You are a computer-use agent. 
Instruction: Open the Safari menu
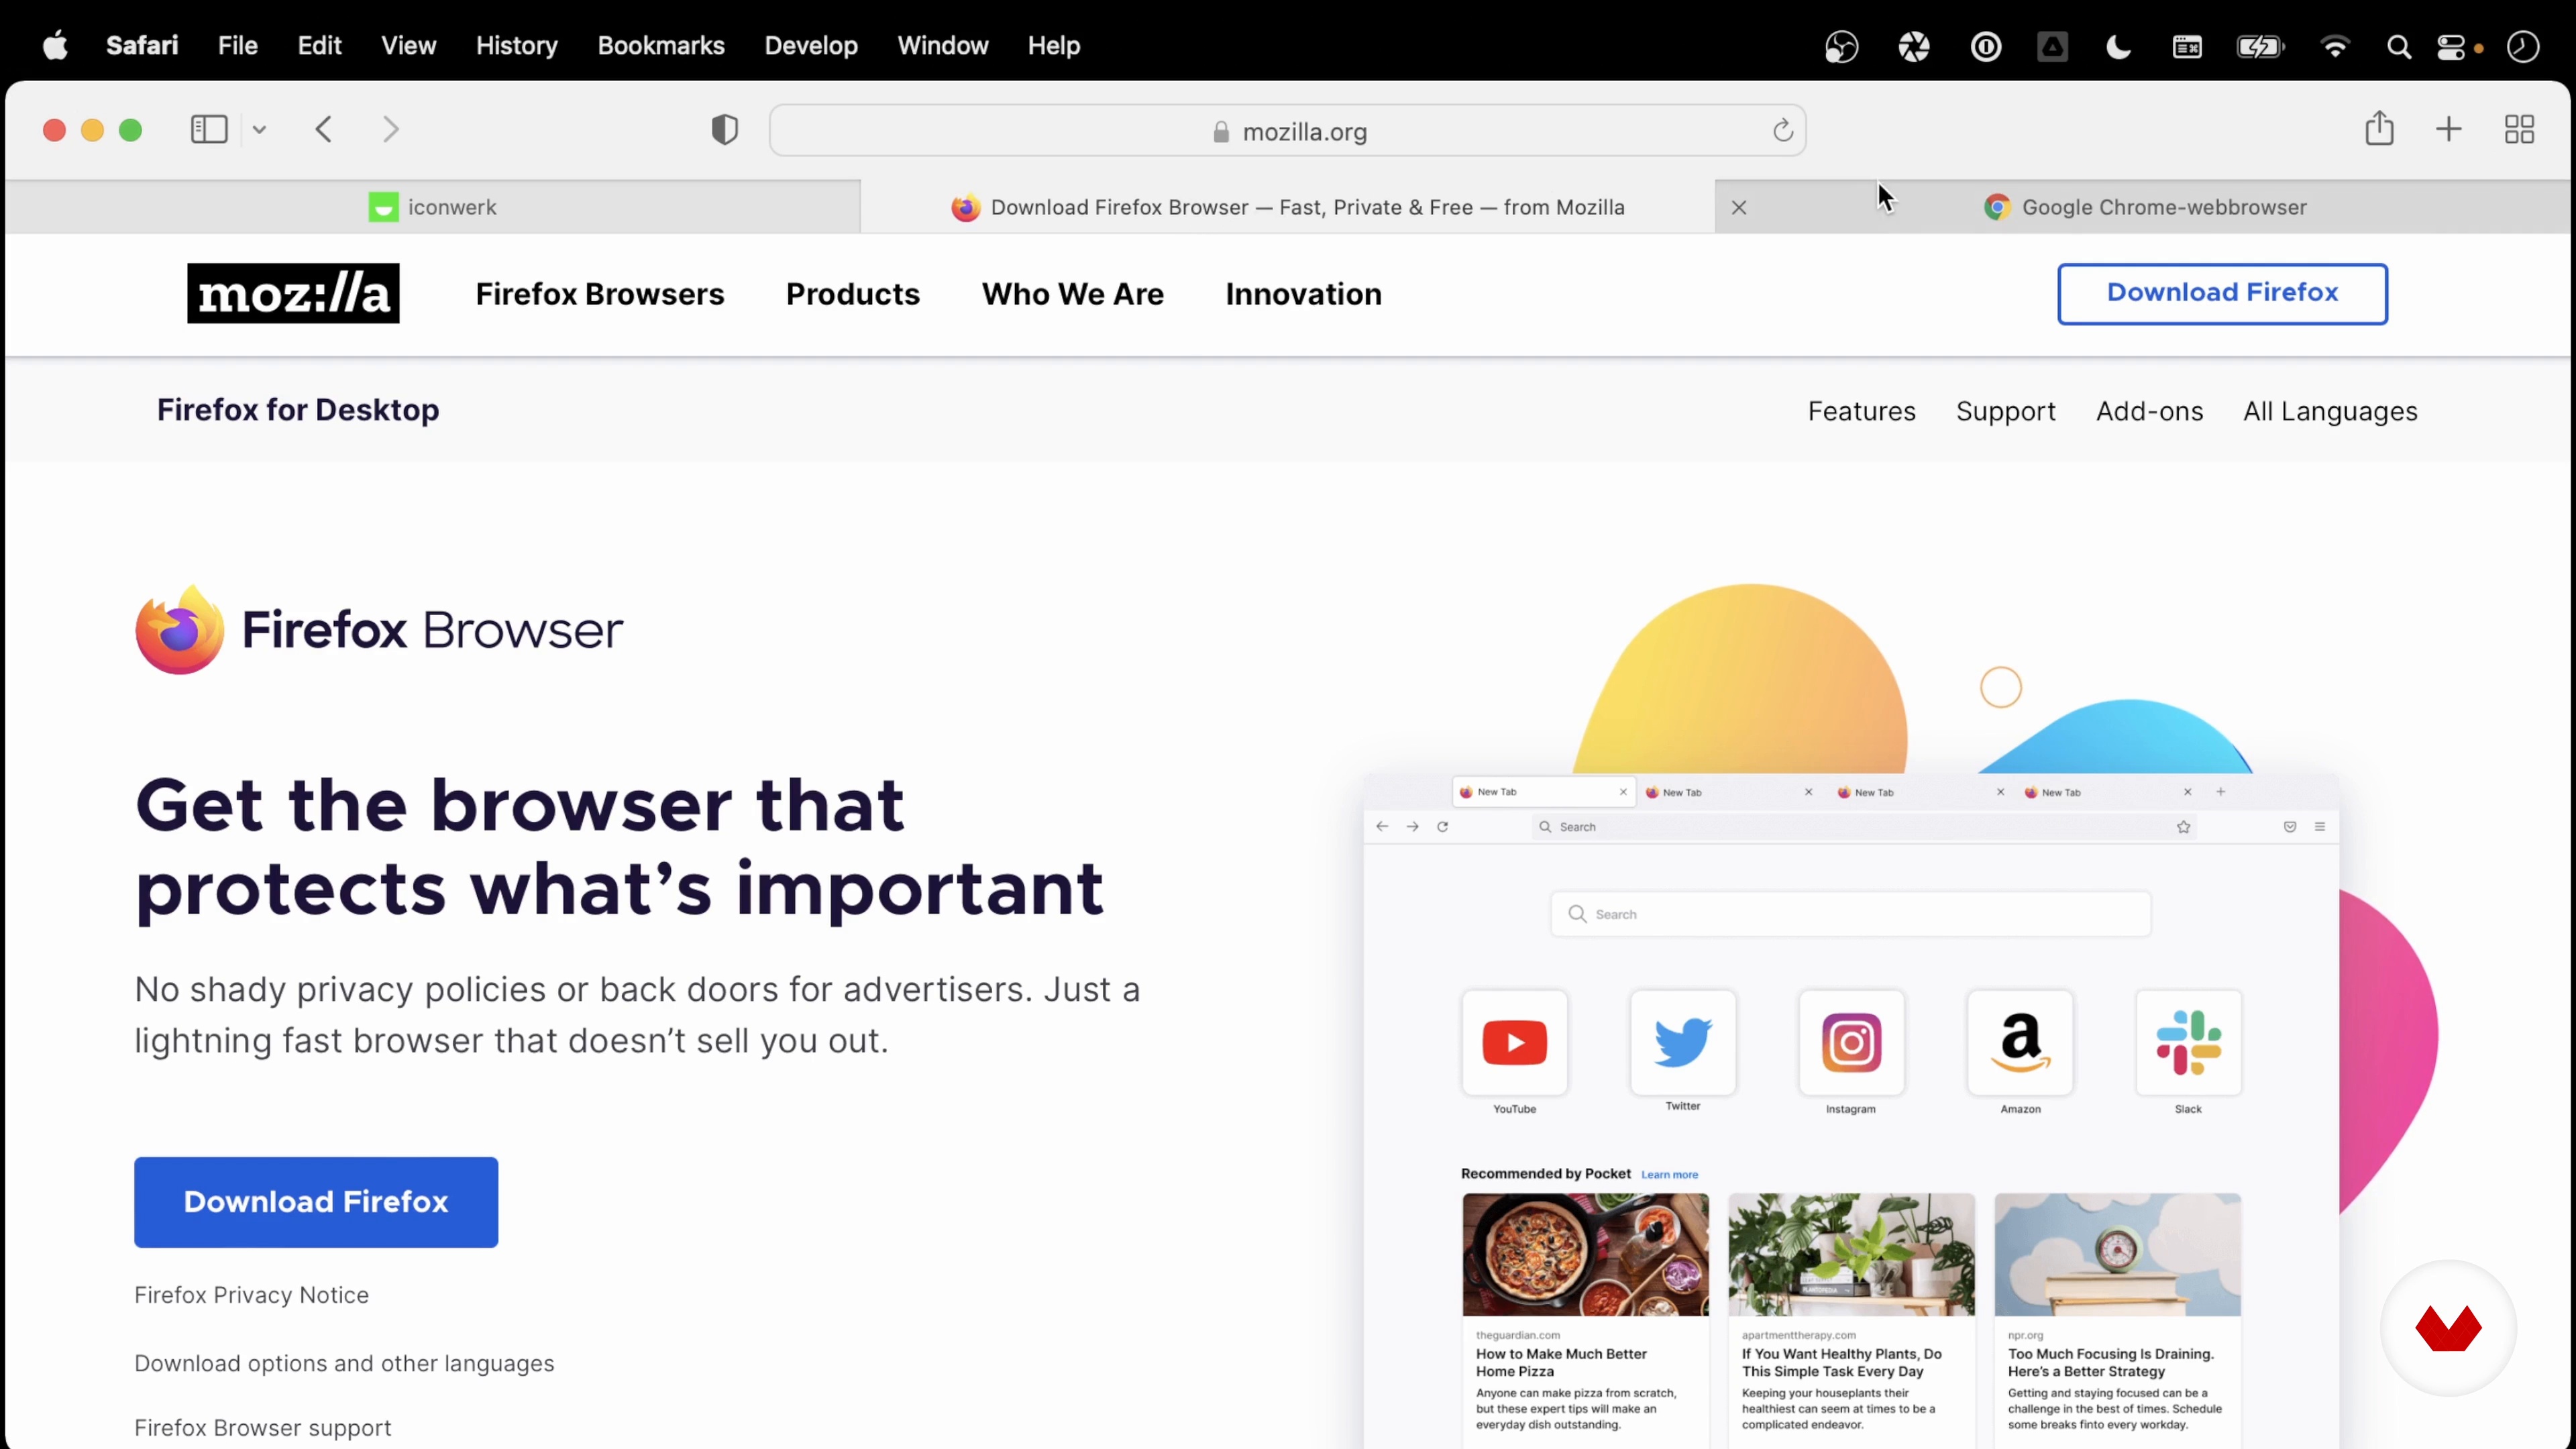pos(142,45)
